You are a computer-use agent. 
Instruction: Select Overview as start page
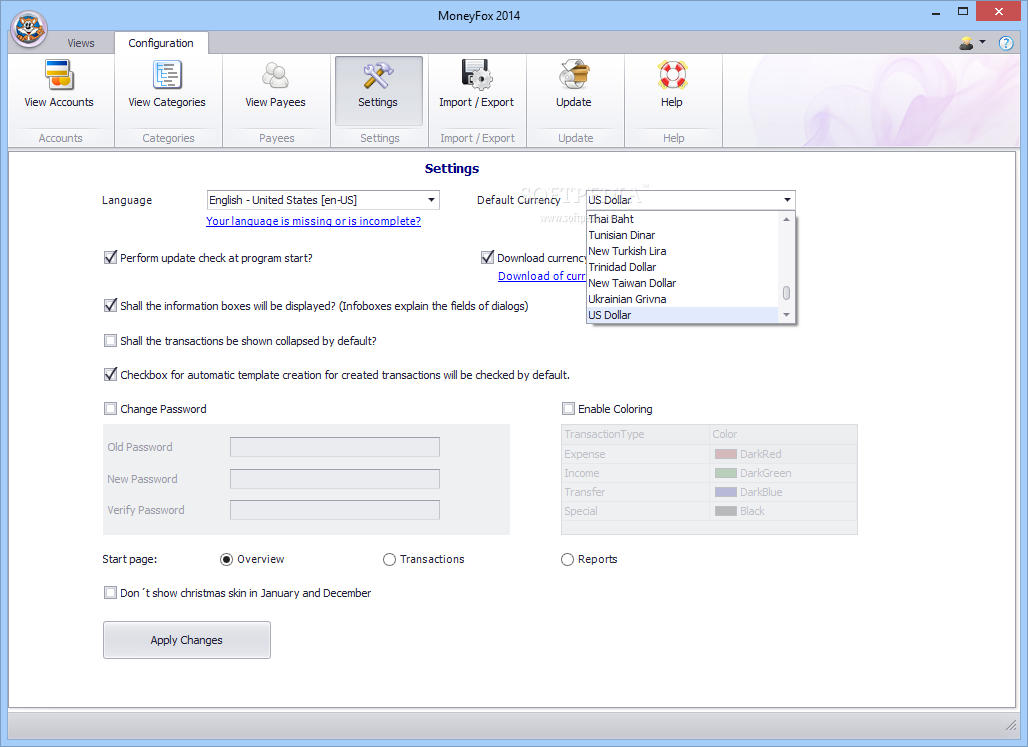coord(226,559)
